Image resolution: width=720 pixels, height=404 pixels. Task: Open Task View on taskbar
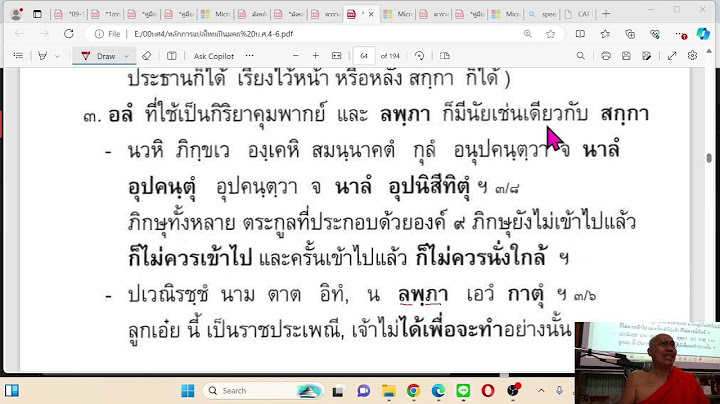click(x=338, y=391)
